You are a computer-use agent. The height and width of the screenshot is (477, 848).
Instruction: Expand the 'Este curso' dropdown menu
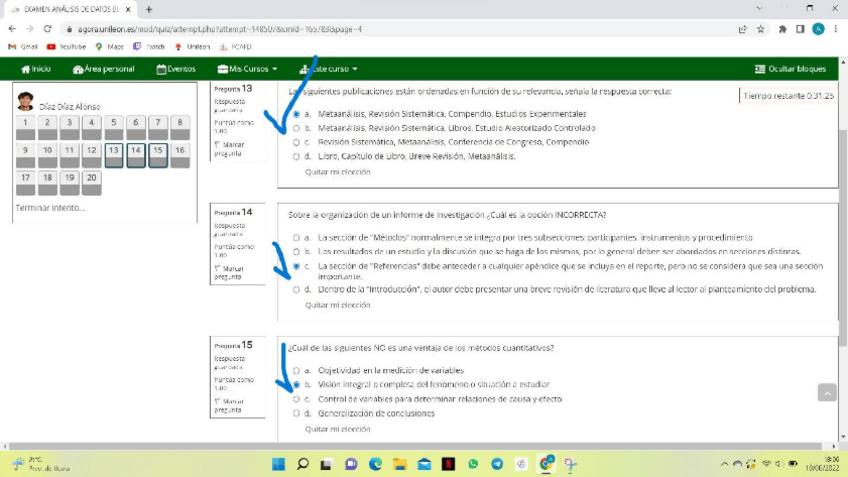coord(329,69)
